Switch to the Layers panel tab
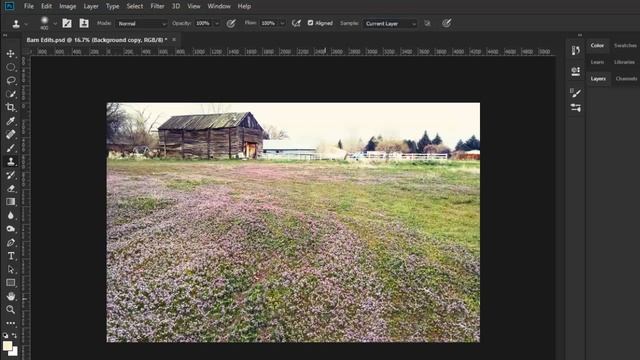The width and height of the screenshot is (640, 360). 598,78
